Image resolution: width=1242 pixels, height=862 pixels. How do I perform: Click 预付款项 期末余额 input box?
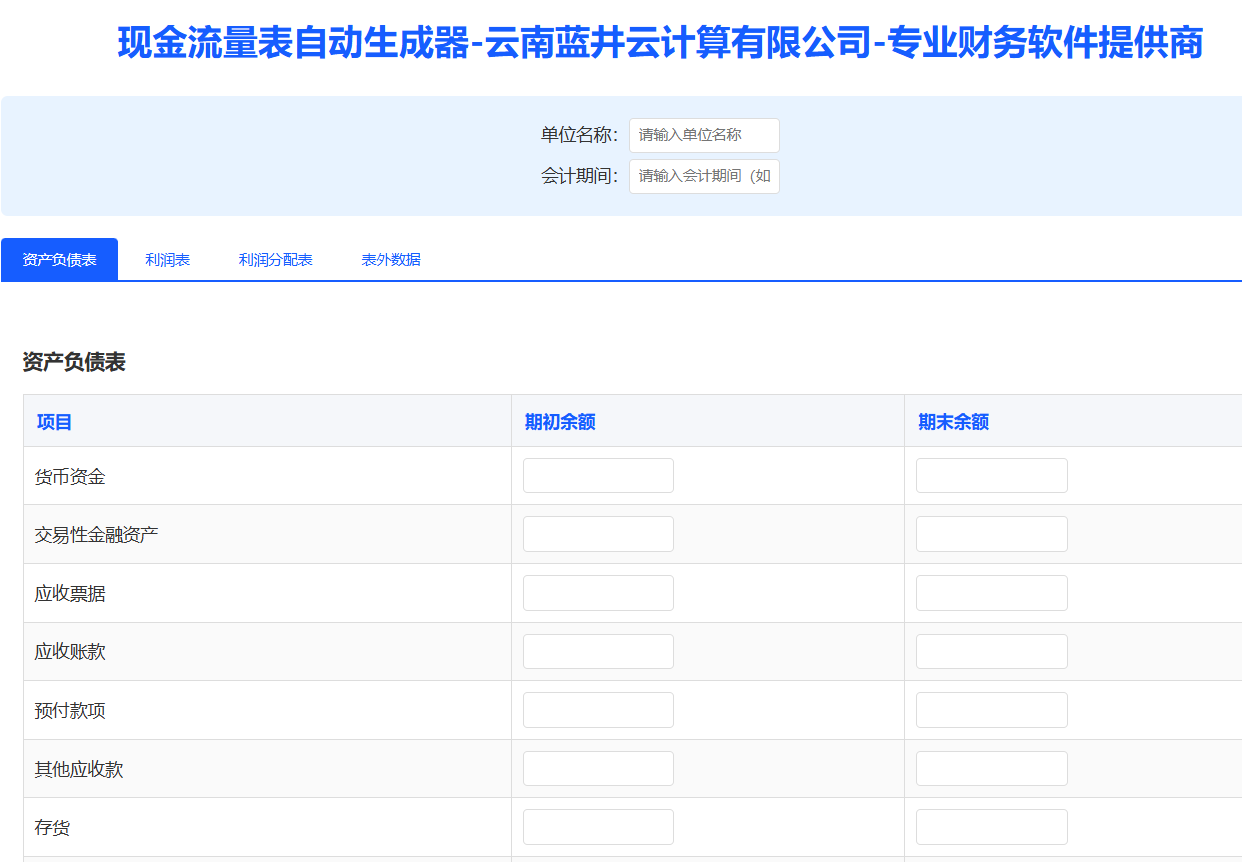[991, 710]
